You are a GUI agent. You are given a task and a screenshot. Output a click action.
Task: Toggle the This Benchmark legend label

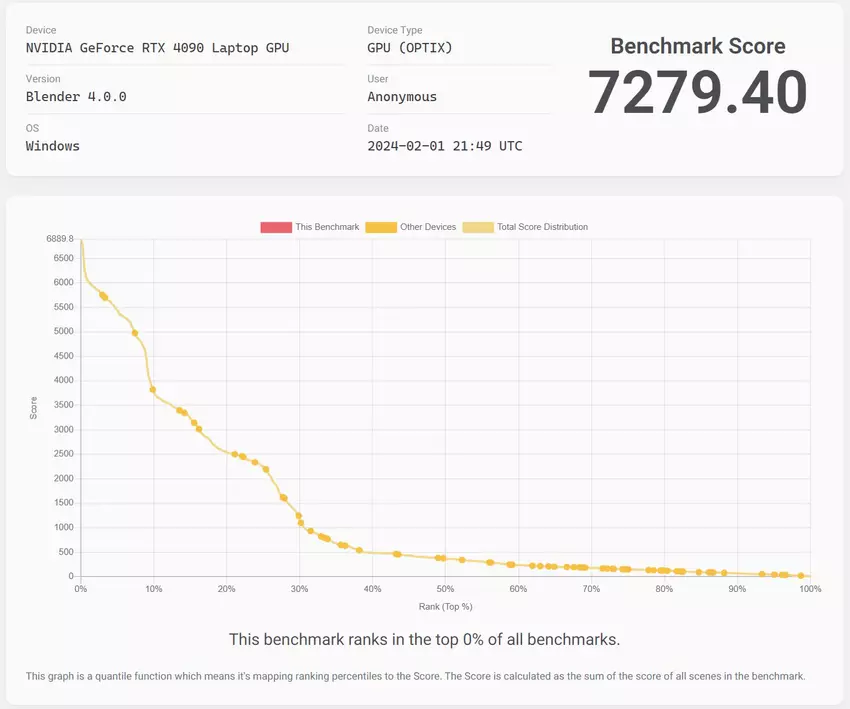327,227
